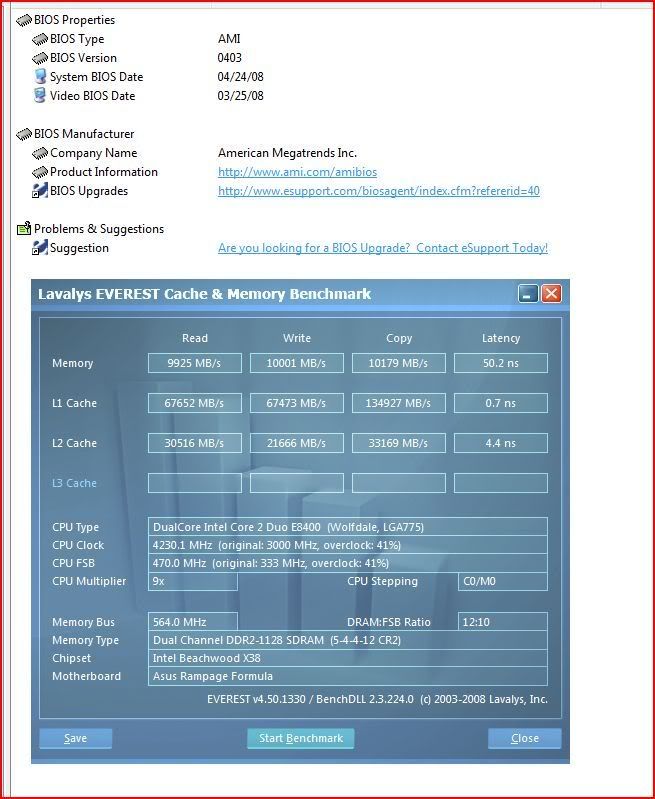Click the CPU Stepping C0/M0 field

coord(503,581)
